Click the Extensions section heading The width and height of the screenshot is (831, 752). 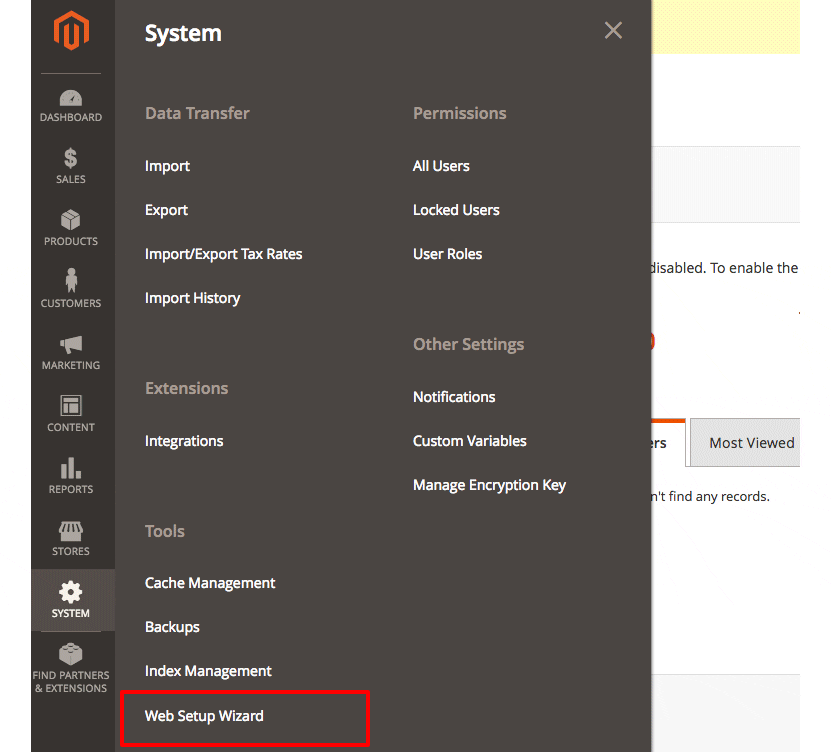[187, 388]
